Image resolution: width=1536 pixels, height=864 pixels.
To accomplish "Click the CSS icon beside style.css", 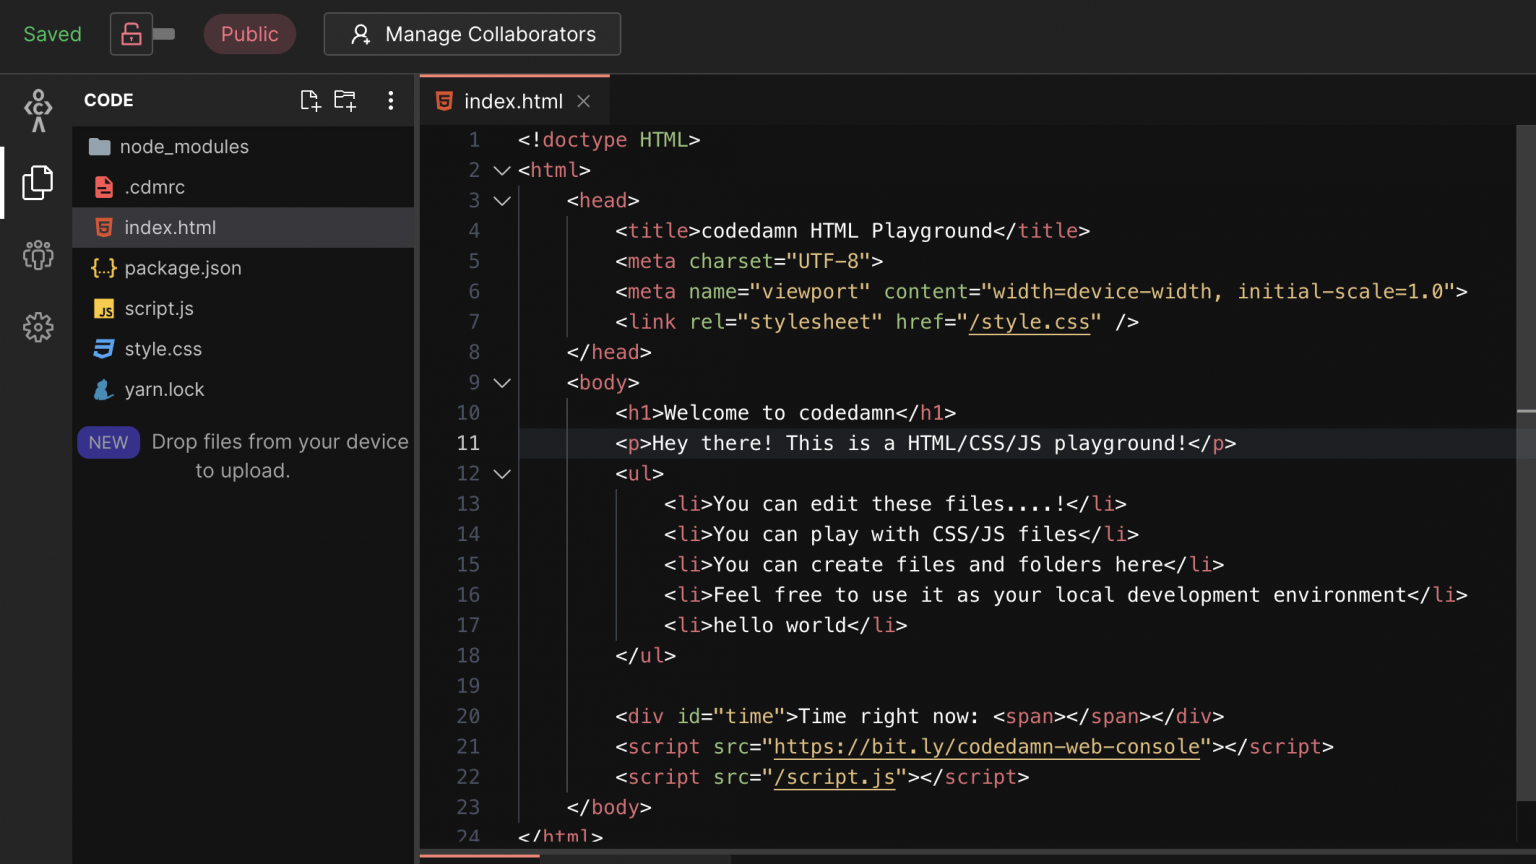I will 104,348.
